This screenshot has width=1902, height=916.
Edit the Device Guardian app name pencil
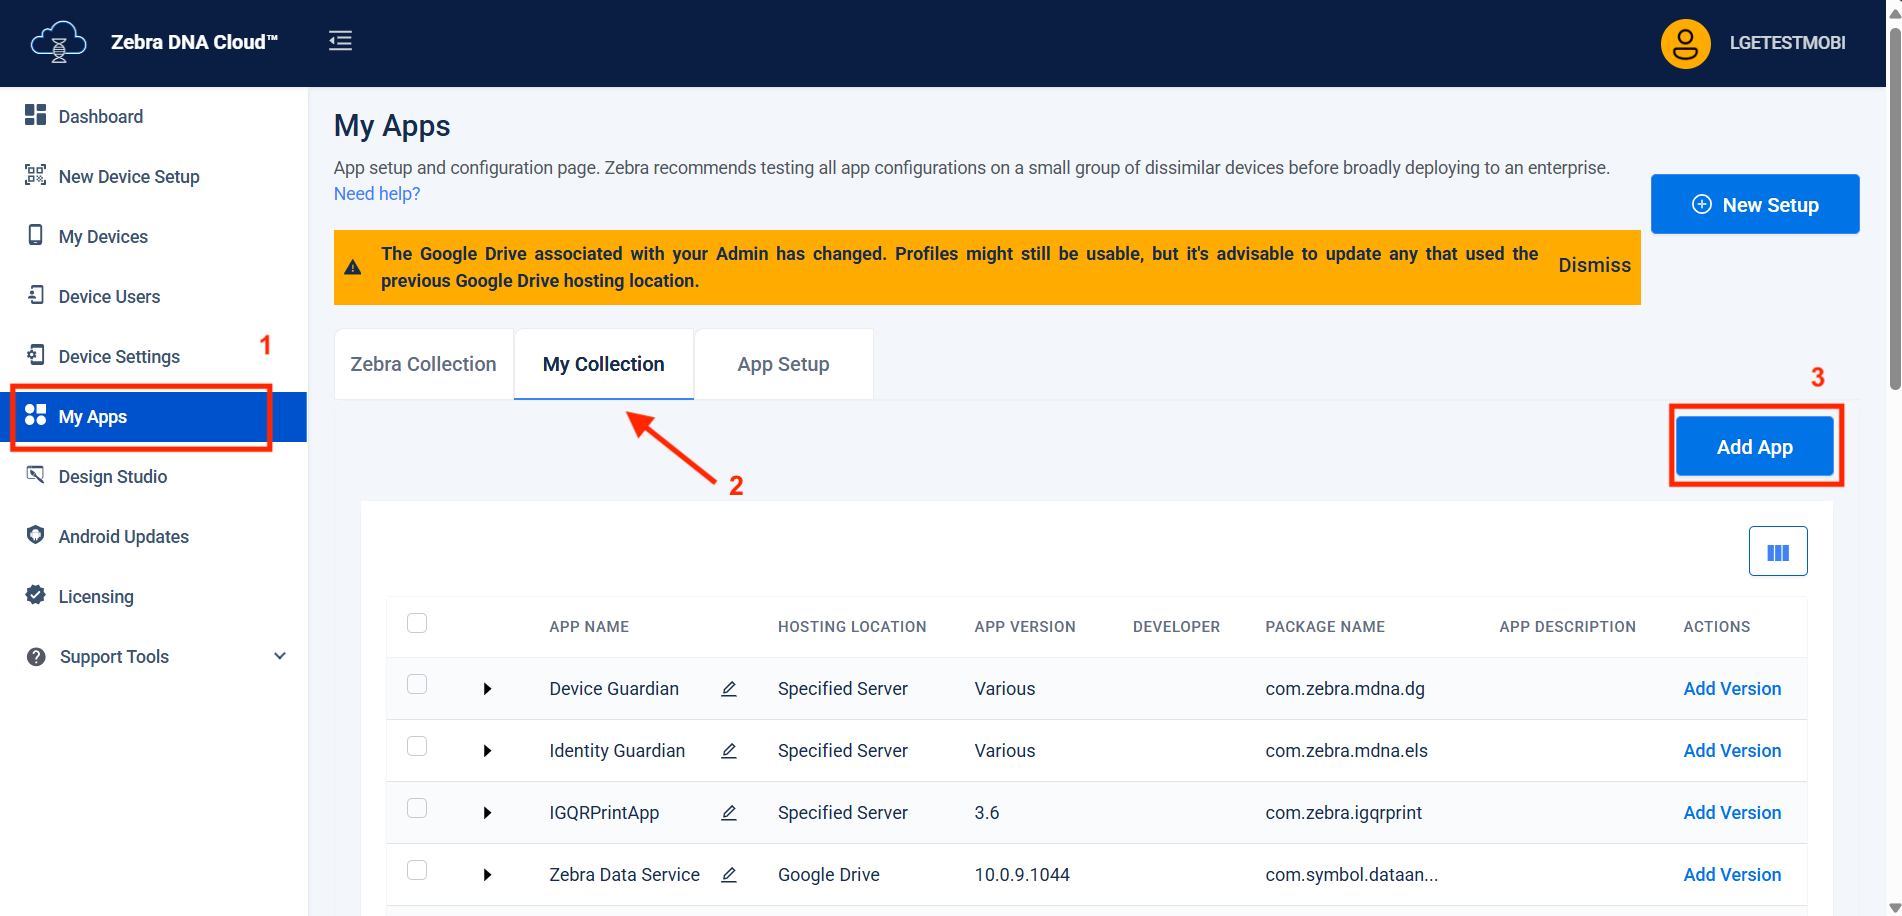(729, 689)
